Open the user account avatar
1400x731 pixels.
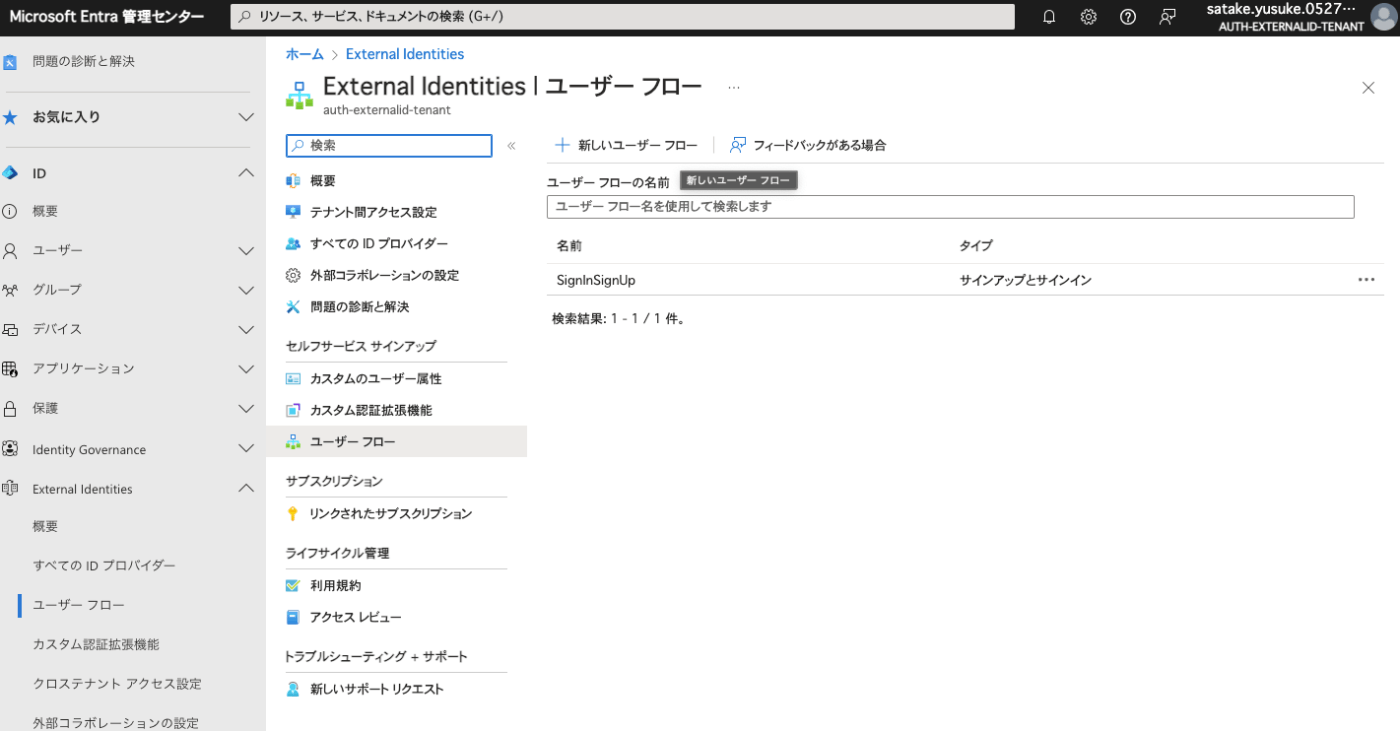click(x=1383, y=17)
